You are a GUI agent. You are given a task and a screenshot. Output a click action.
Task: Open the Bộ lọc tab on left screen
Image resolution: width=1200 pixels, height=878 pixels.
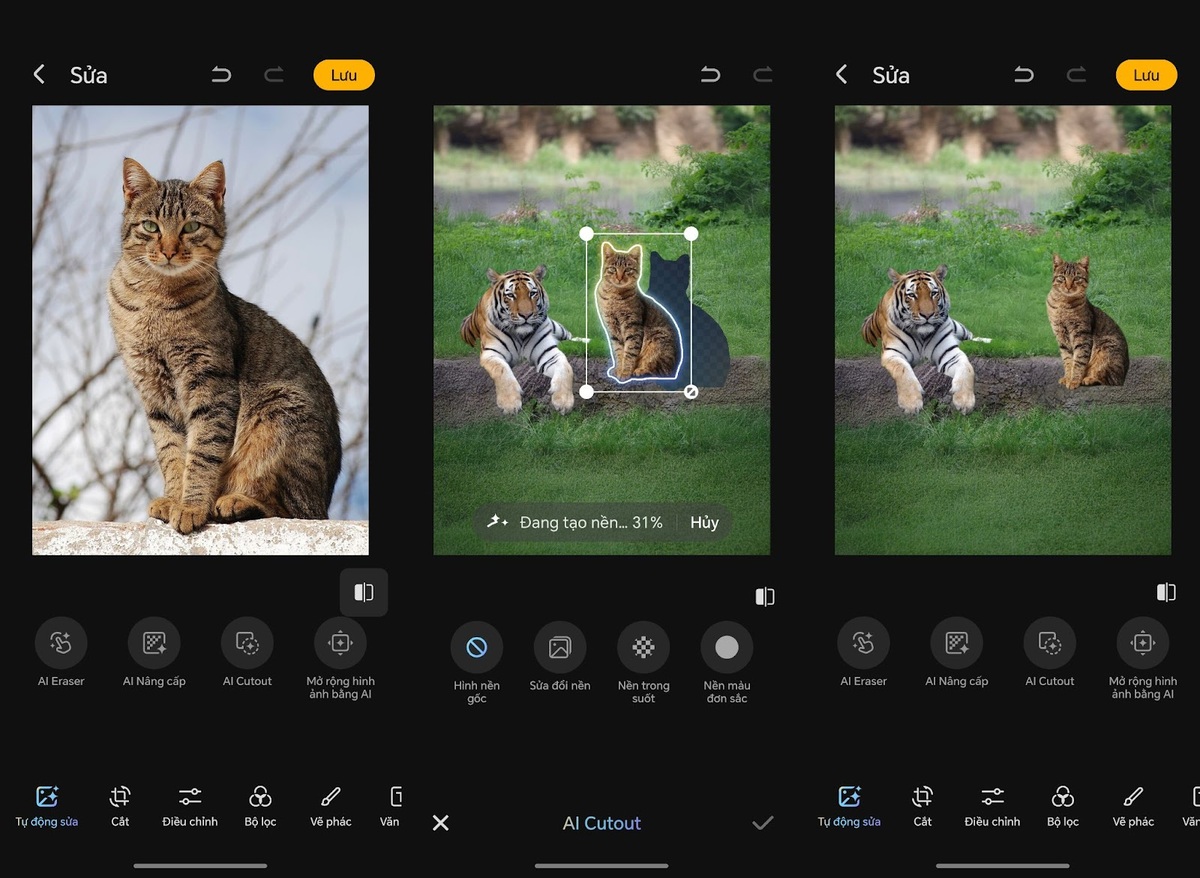pyautogui.click(x=260, y=807)
